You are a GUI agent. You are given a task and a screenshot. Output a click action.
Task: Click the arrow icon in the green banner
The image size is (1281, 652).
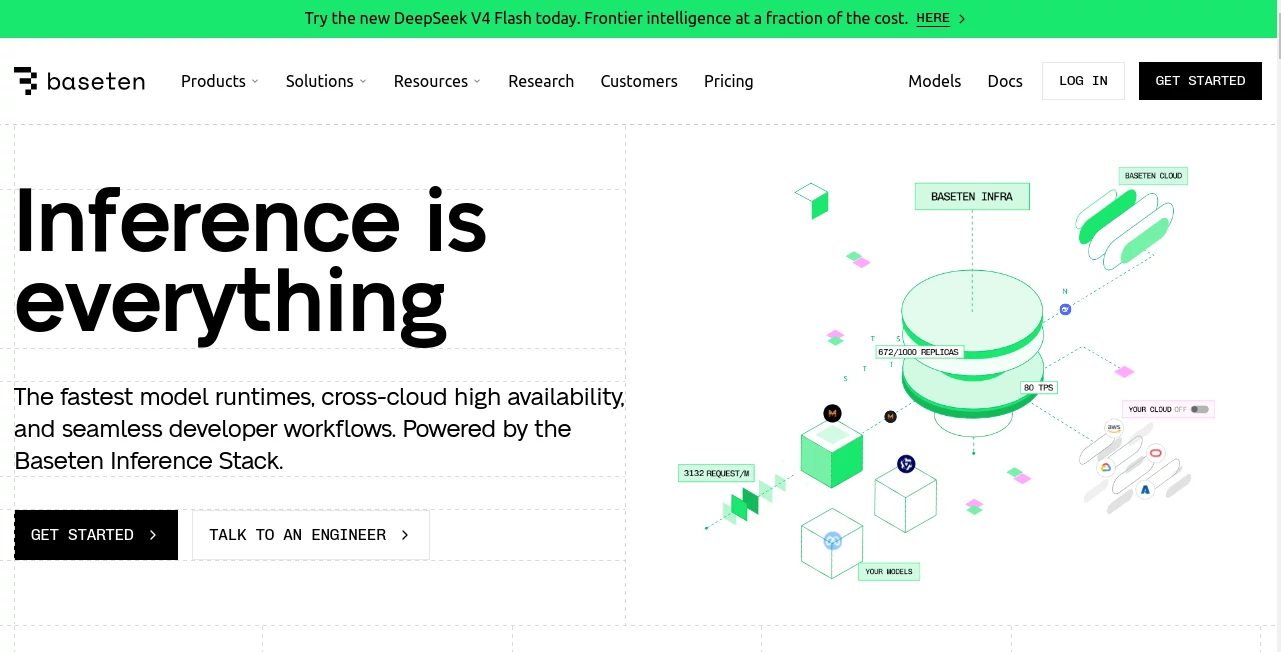(x=962, y=18)
